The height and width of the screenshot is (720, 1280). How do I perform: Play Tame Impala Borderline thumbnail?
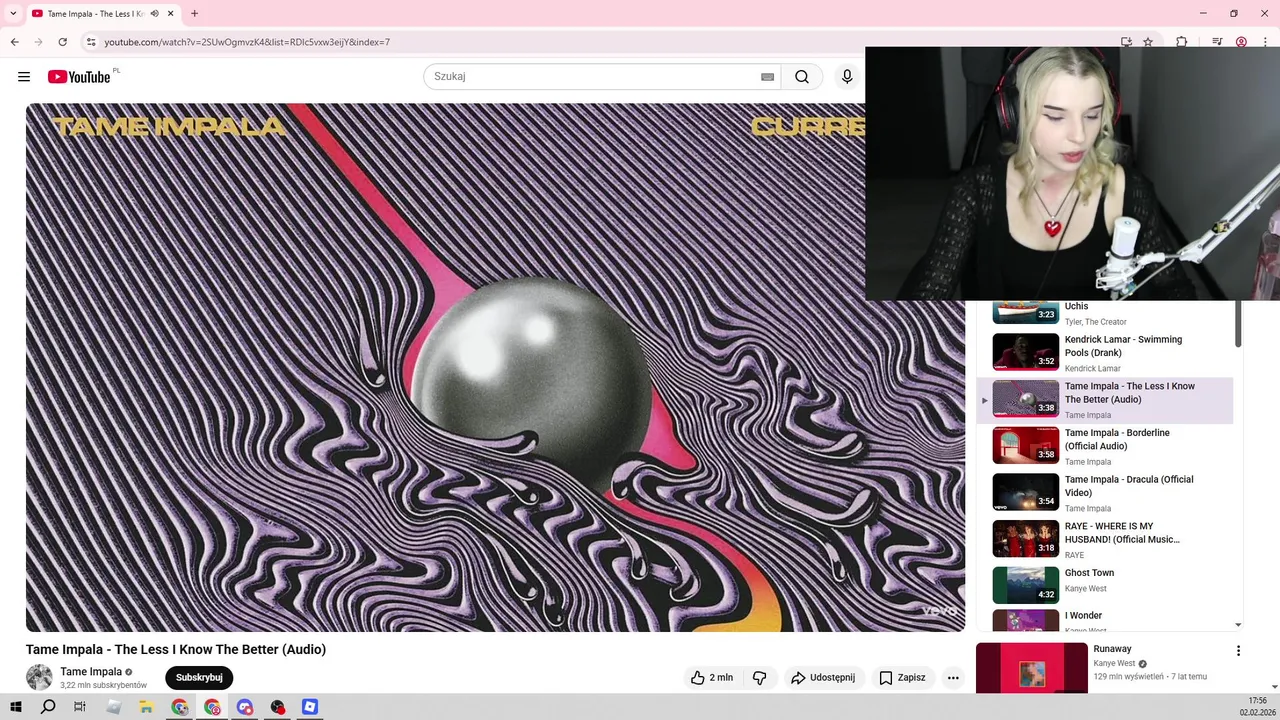pos(1025,445)
